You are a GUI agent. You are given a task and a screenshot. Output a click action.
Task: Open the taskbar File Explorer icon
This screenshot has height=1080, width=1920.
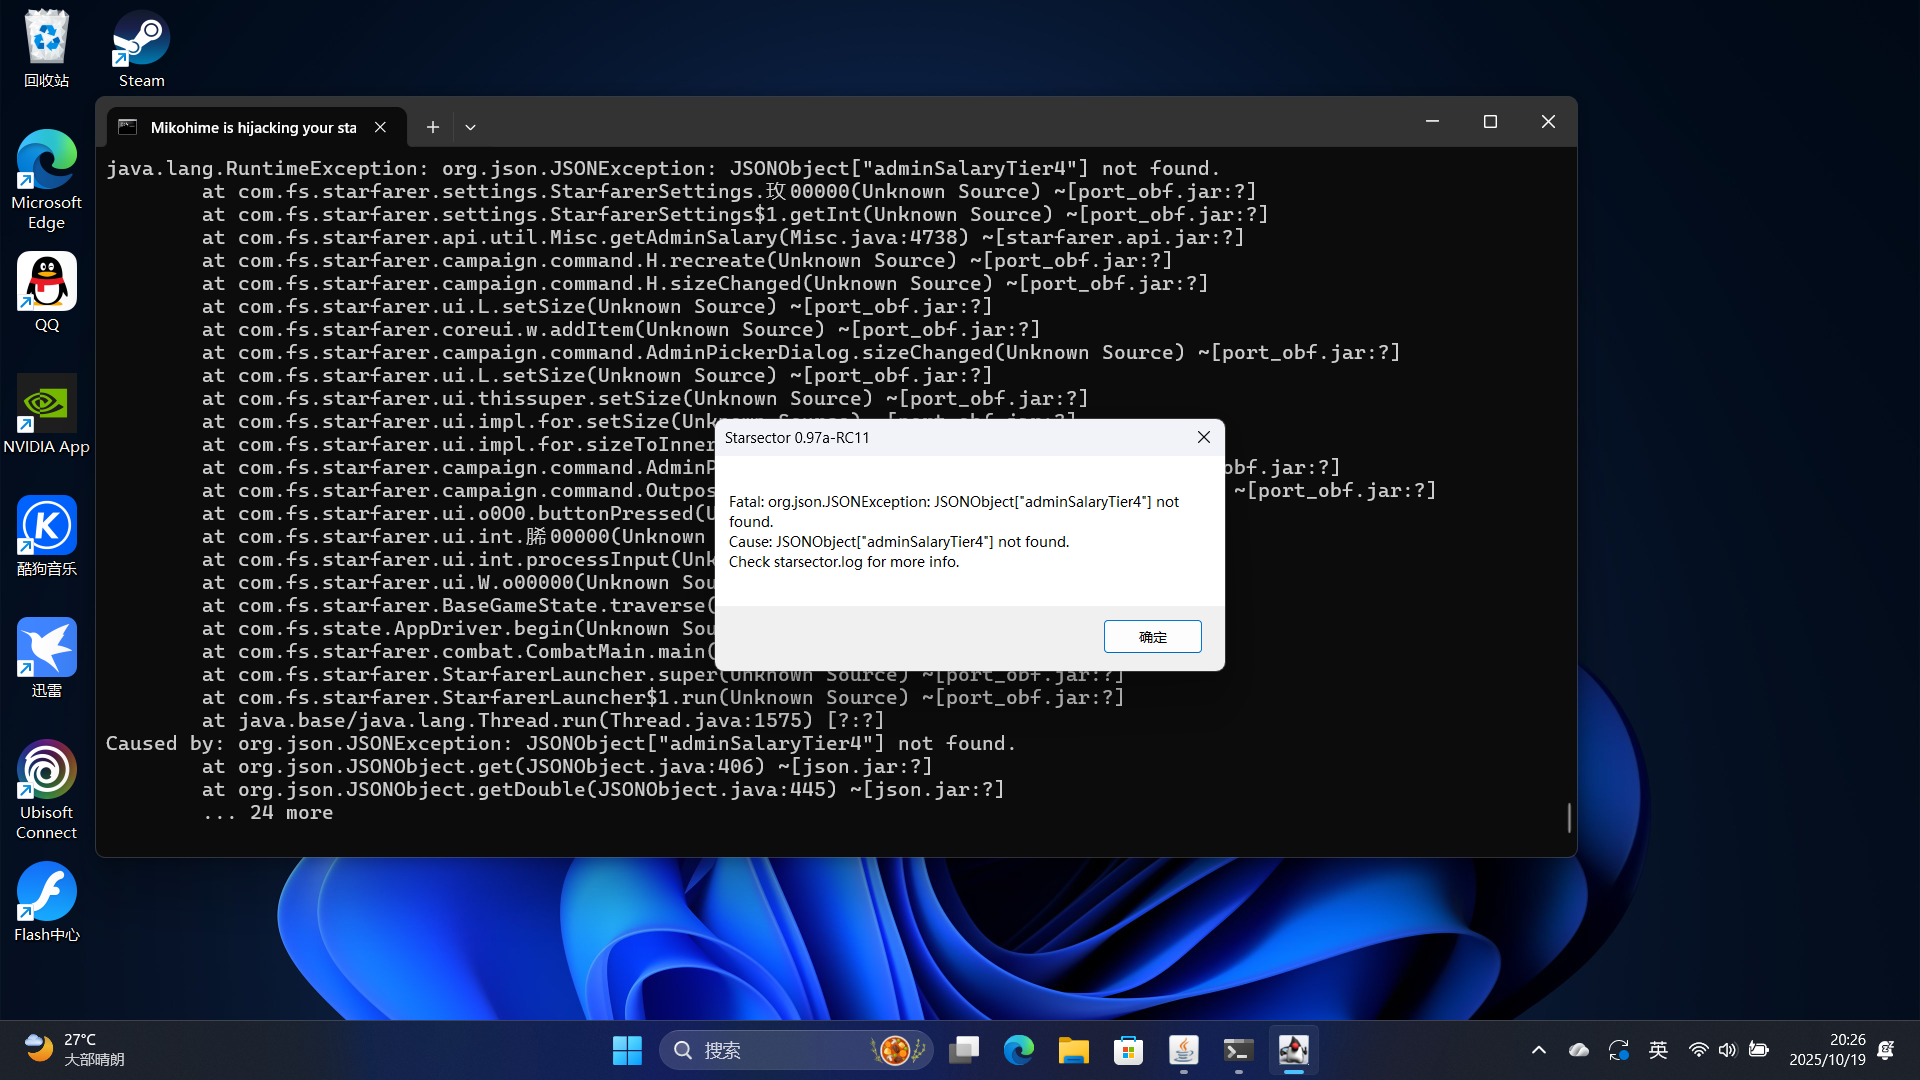point(1073,1050)
